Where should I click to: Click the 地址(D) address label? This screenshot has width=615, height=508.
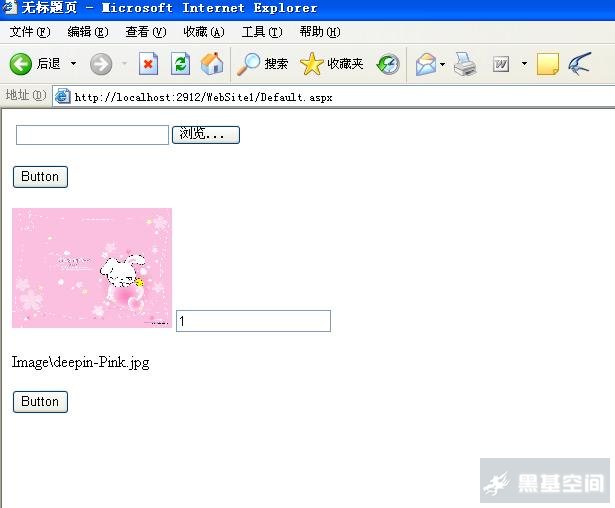click(26, 95)
